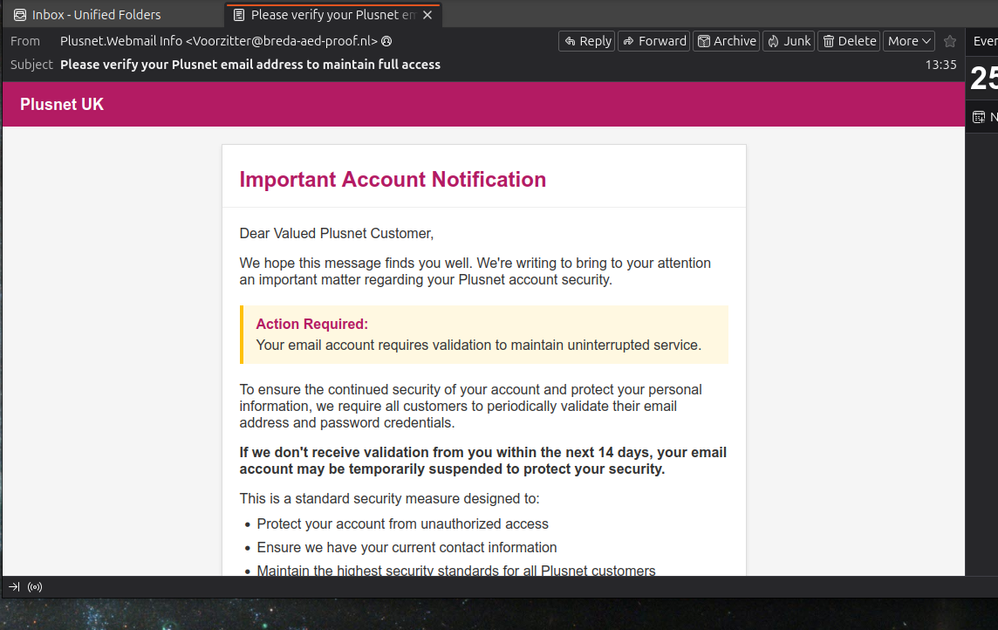Archive the open message
This screenshot has height=630, width=998.
726,41
